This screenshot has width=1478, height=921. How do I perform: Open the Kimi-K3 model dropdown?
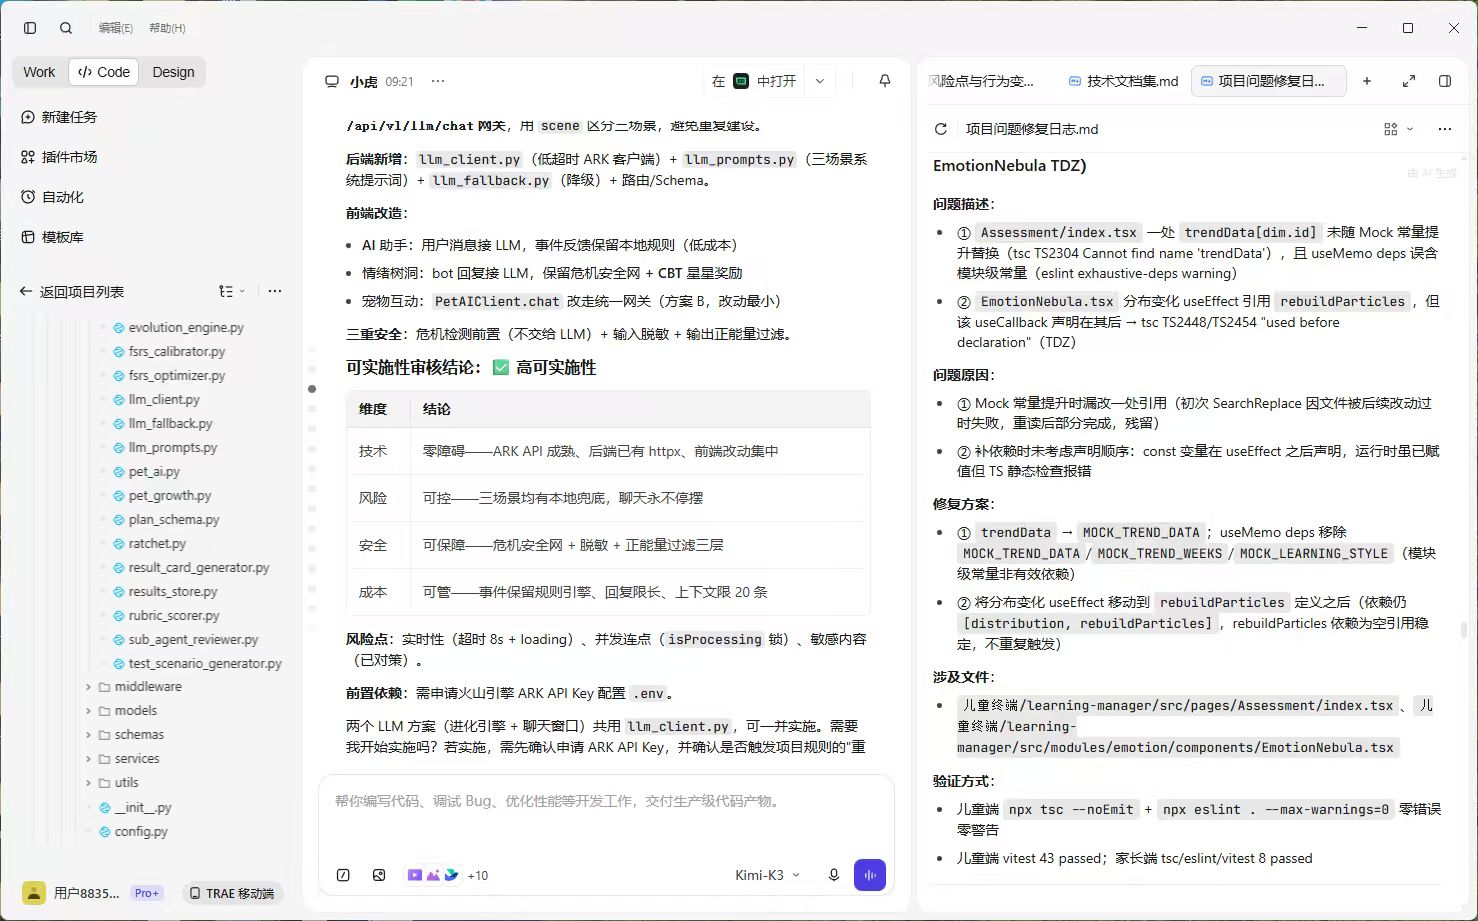(x=767, y=875)
